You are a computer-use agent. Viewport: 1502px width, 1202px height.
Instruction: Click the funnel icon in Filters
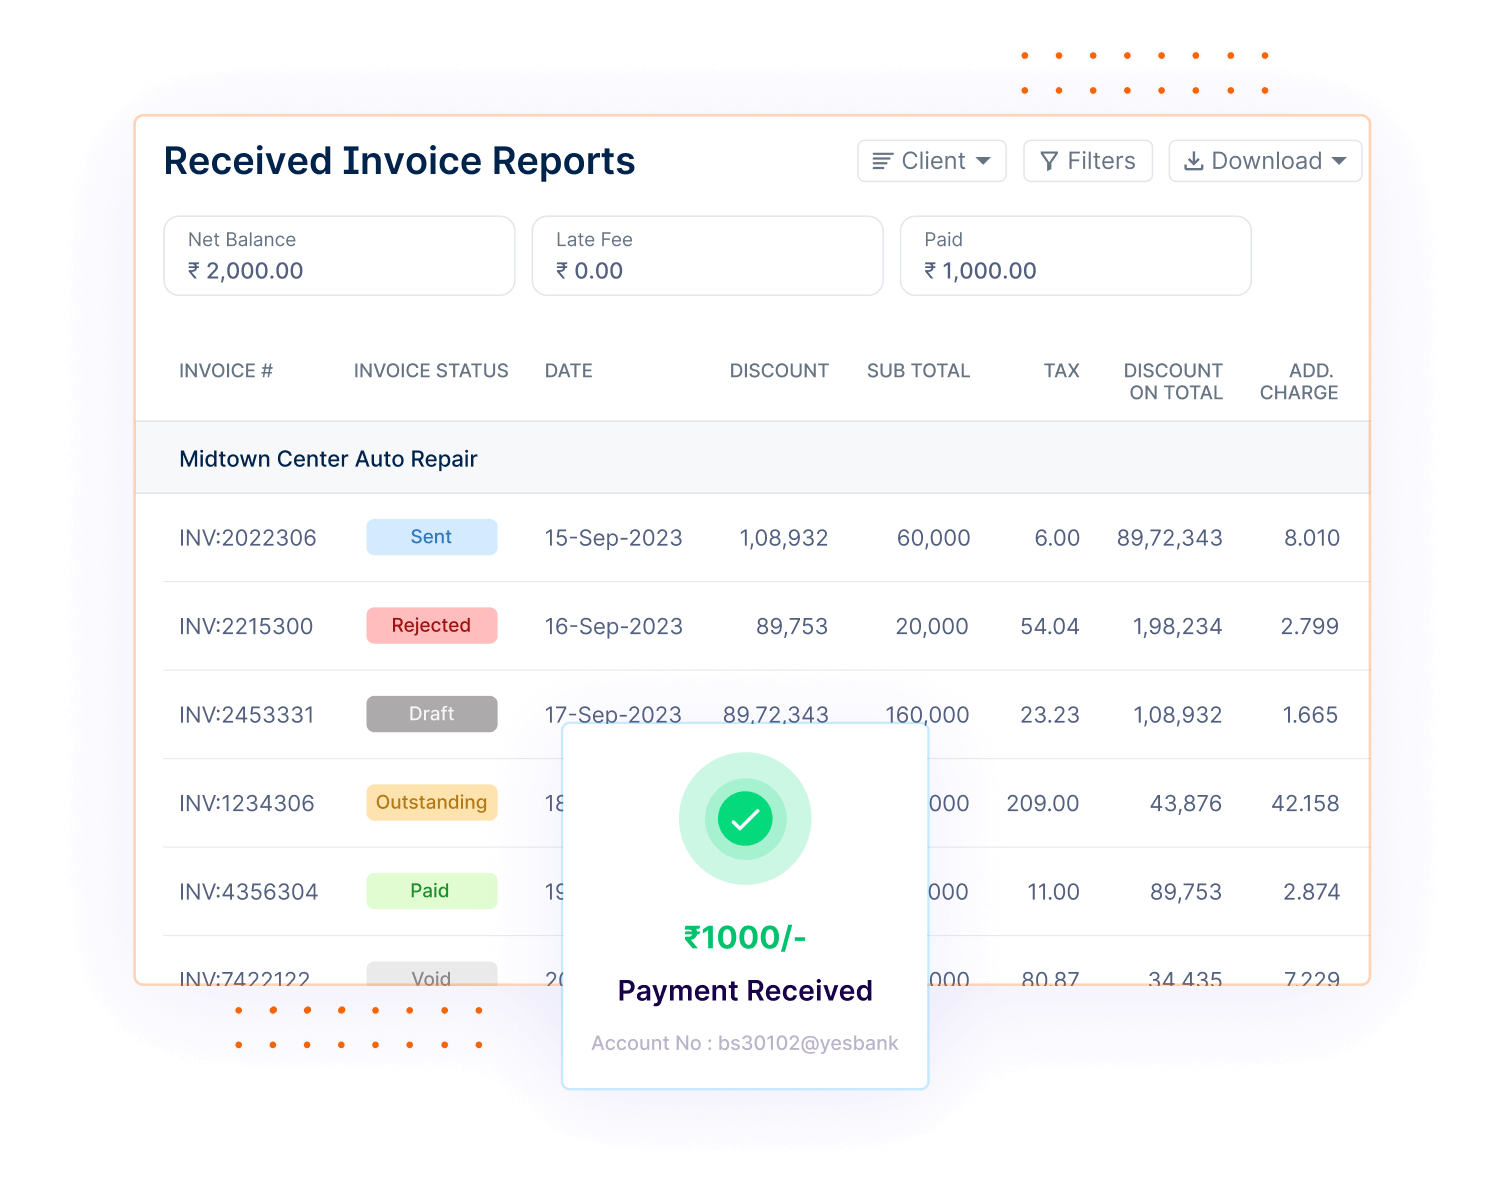coord(1049,161)
